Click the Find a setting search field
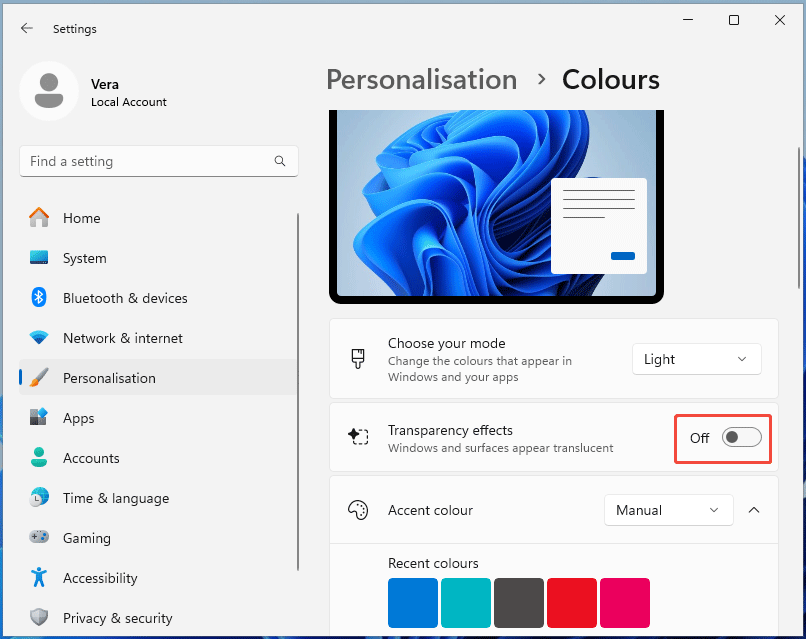 point(158,161)
